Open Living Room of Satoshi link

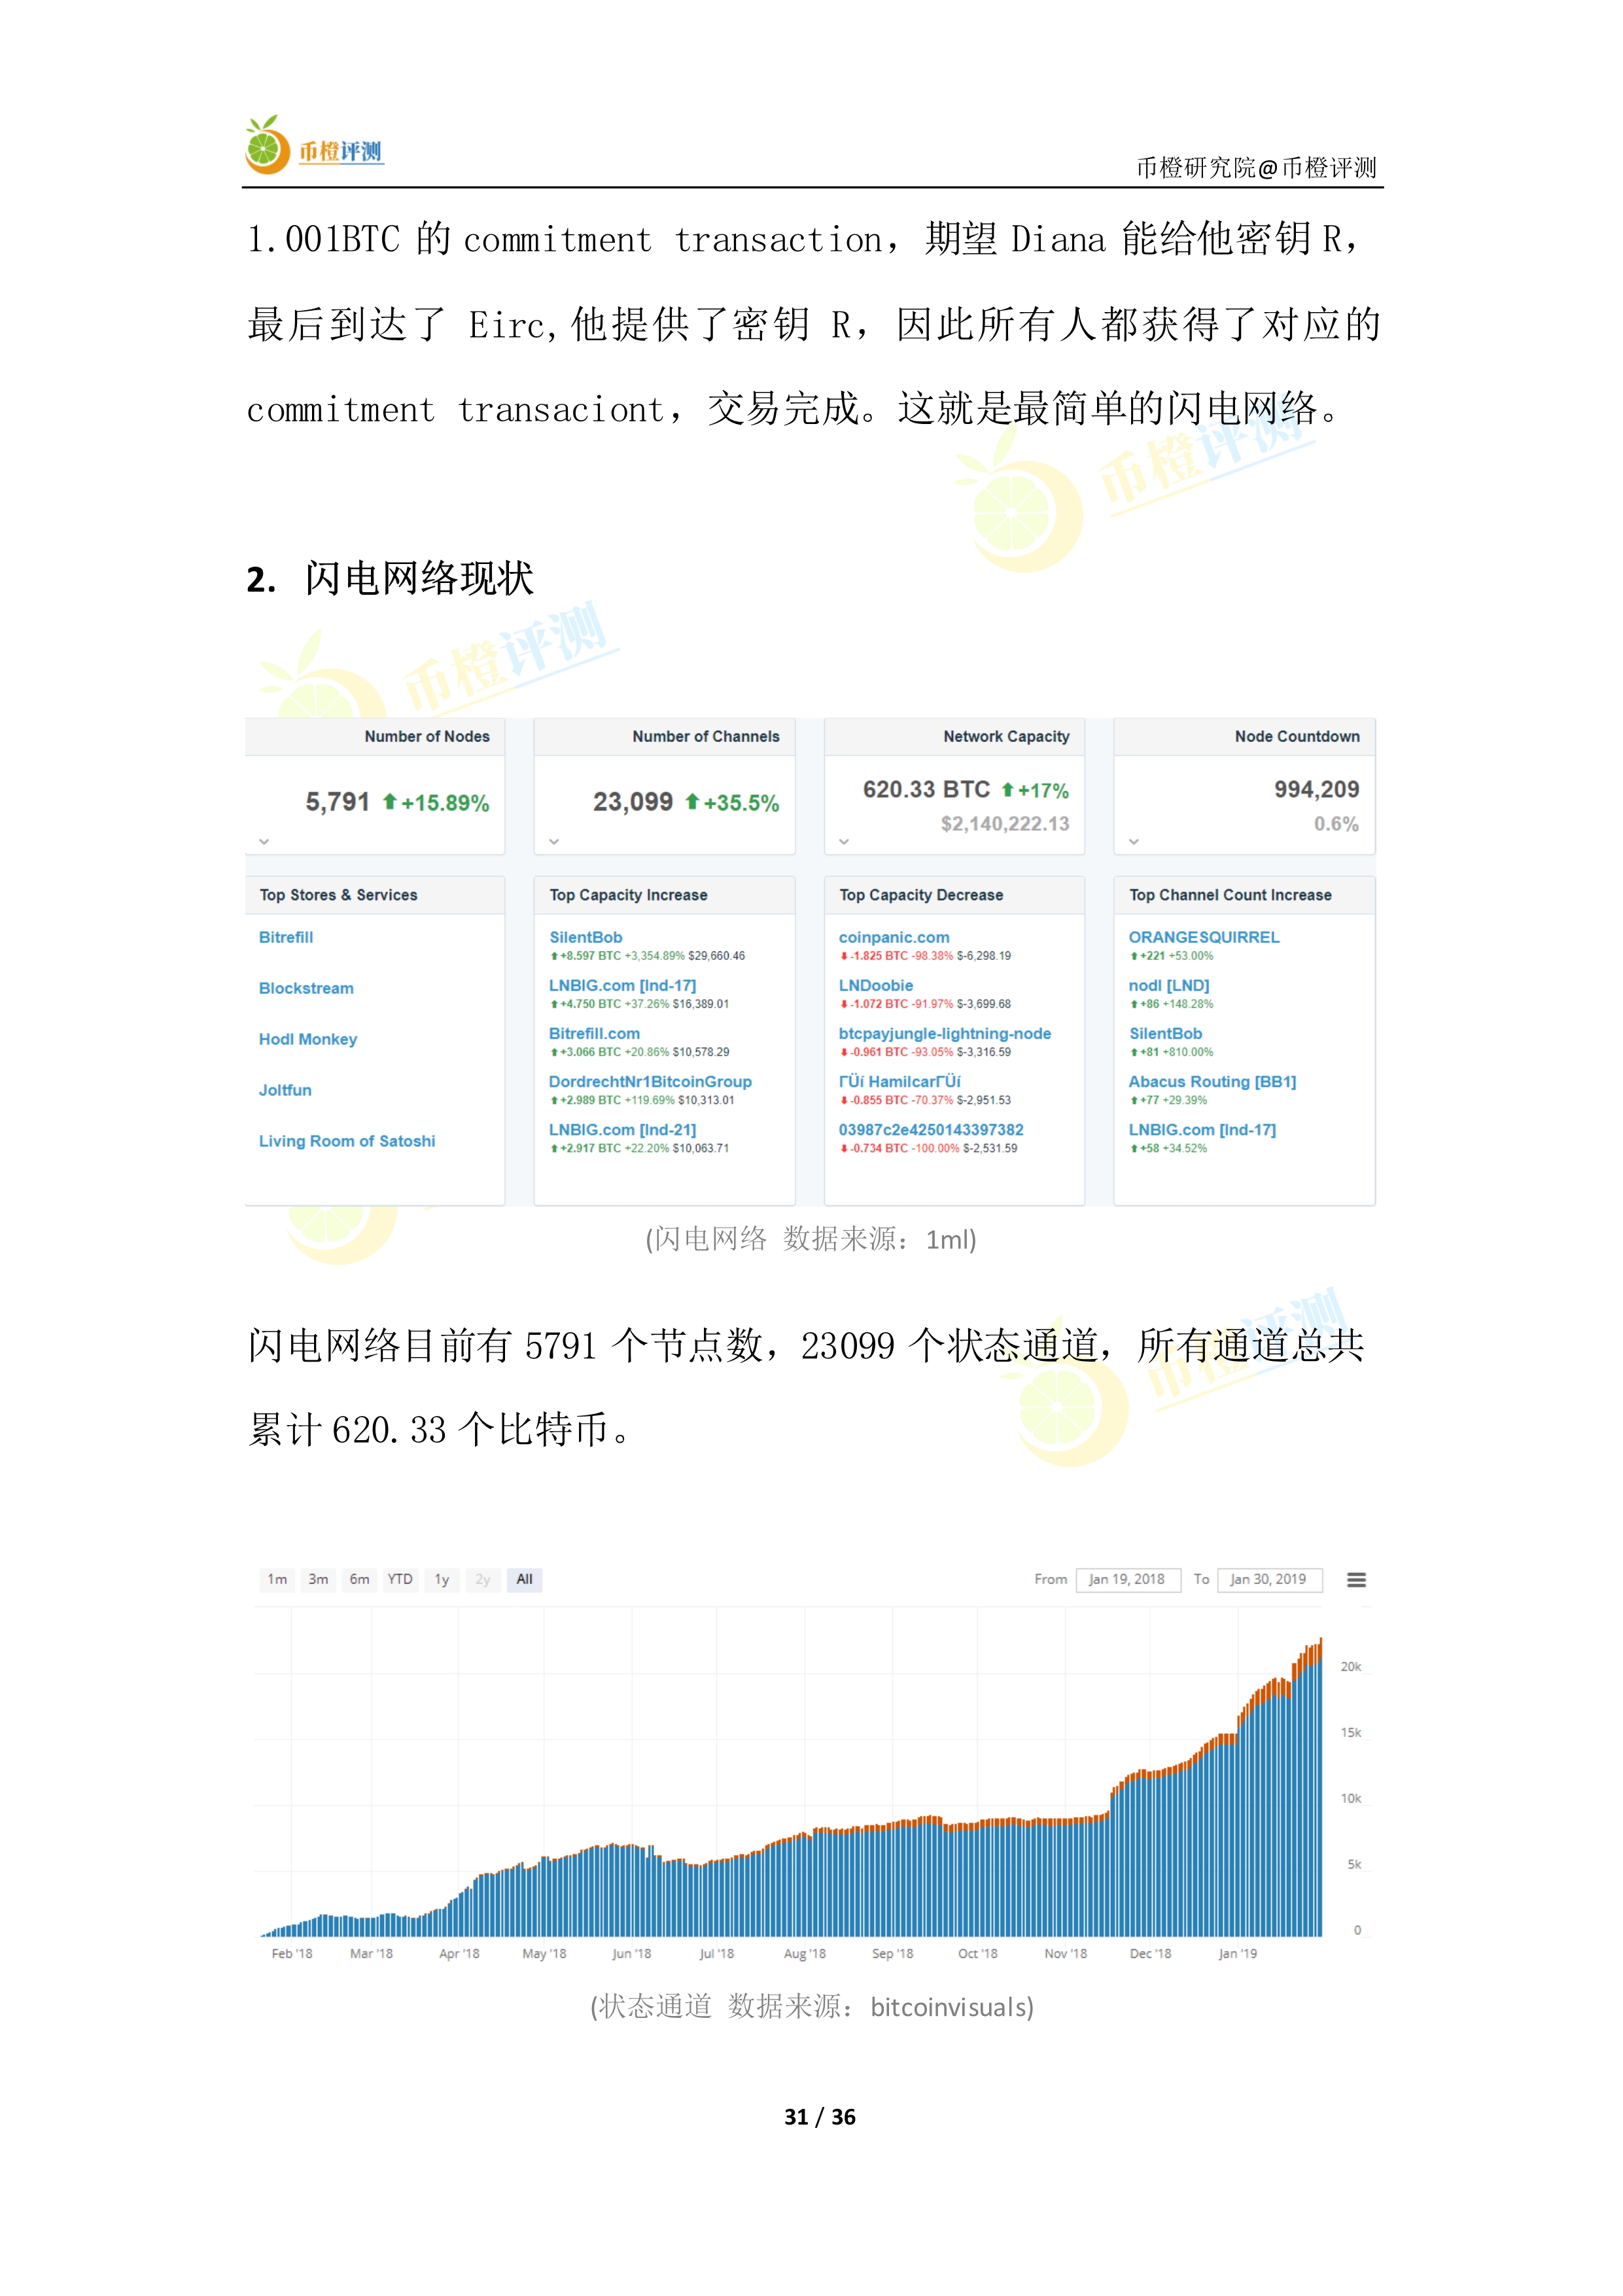pyautogui.click(x=347, y=1141)
